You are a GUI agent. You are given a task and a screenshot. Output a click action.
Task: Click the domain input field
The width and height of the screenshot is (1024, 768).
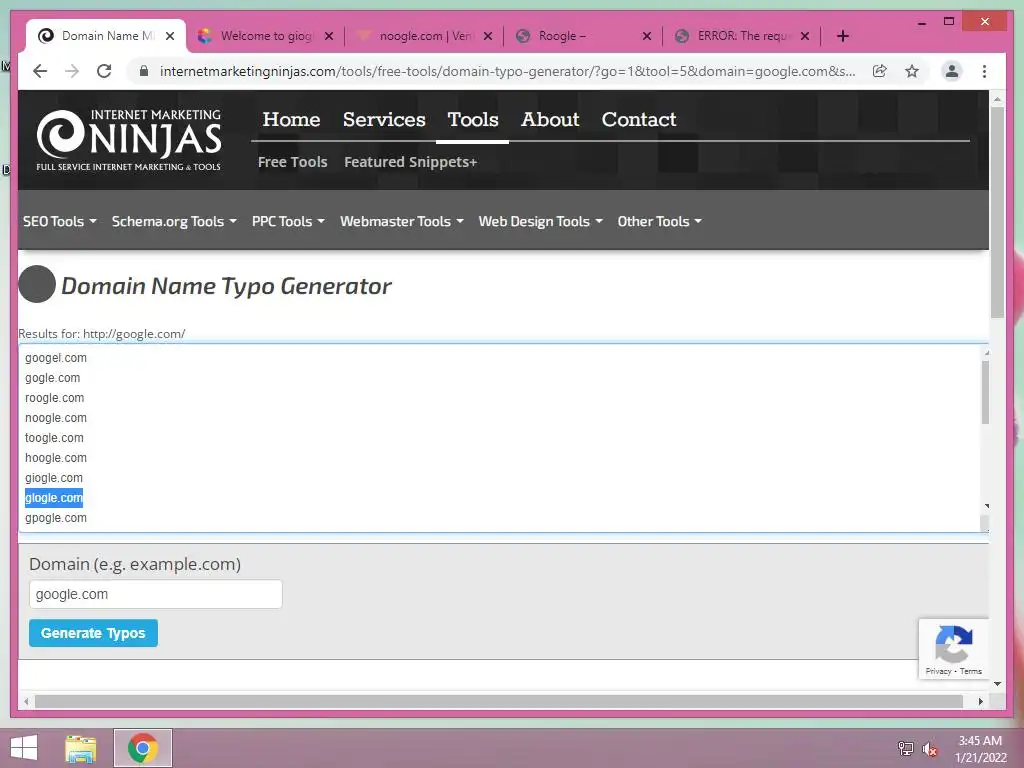coord(155,594)
